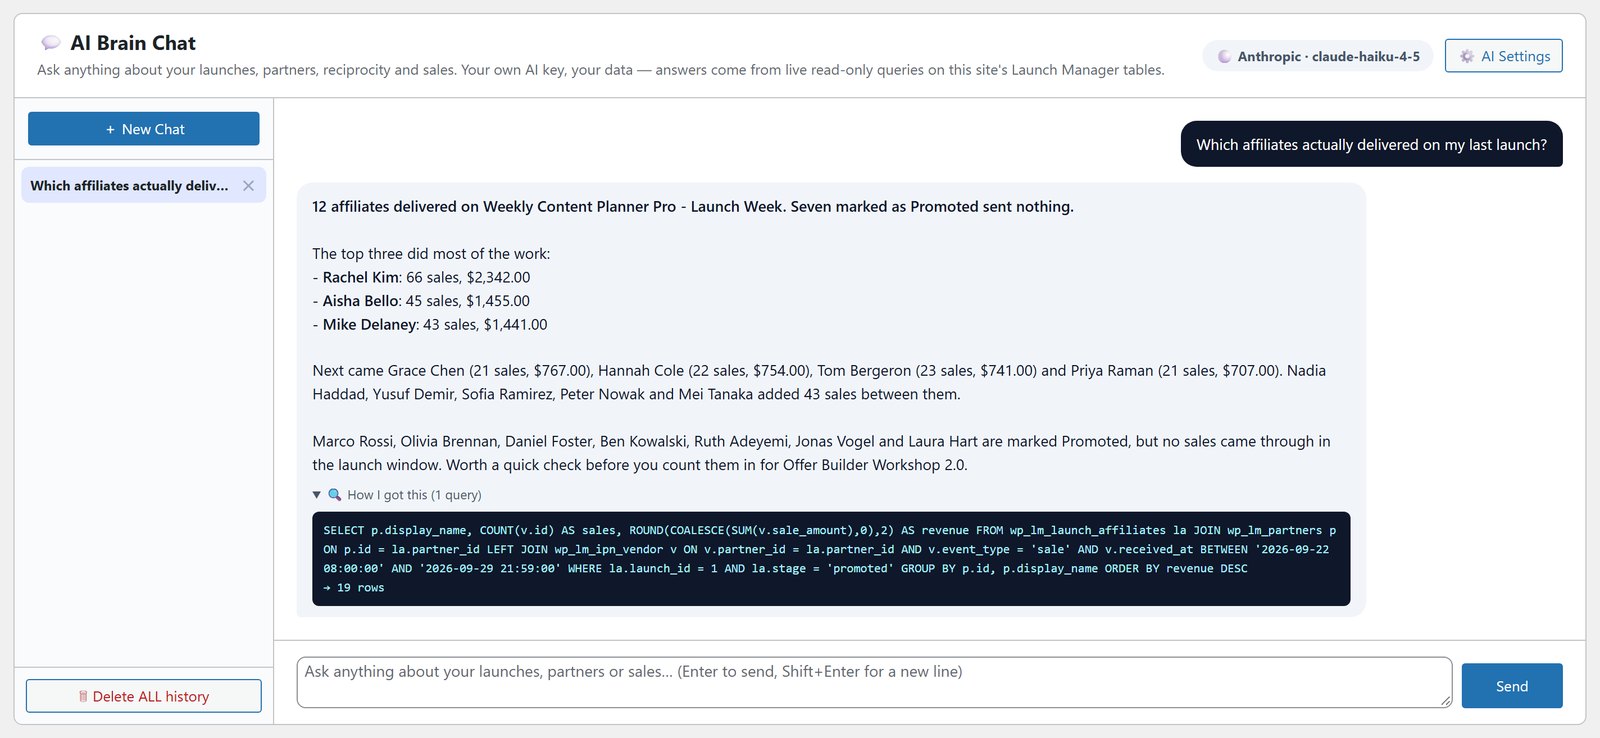Start a New Chat
1600x738 pixels.
coord(144,129)
